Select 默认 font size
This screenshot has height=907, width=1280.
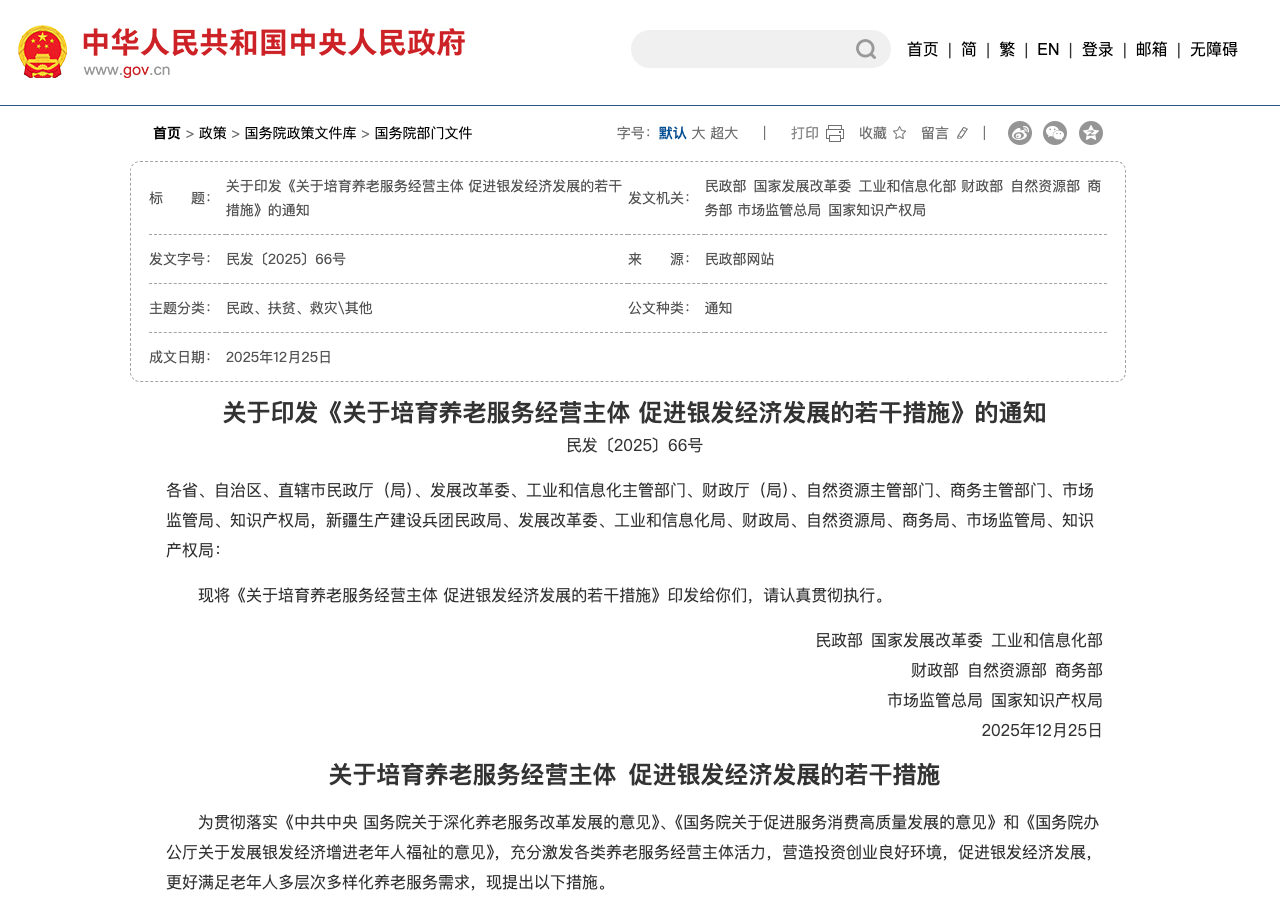(673, 133)
